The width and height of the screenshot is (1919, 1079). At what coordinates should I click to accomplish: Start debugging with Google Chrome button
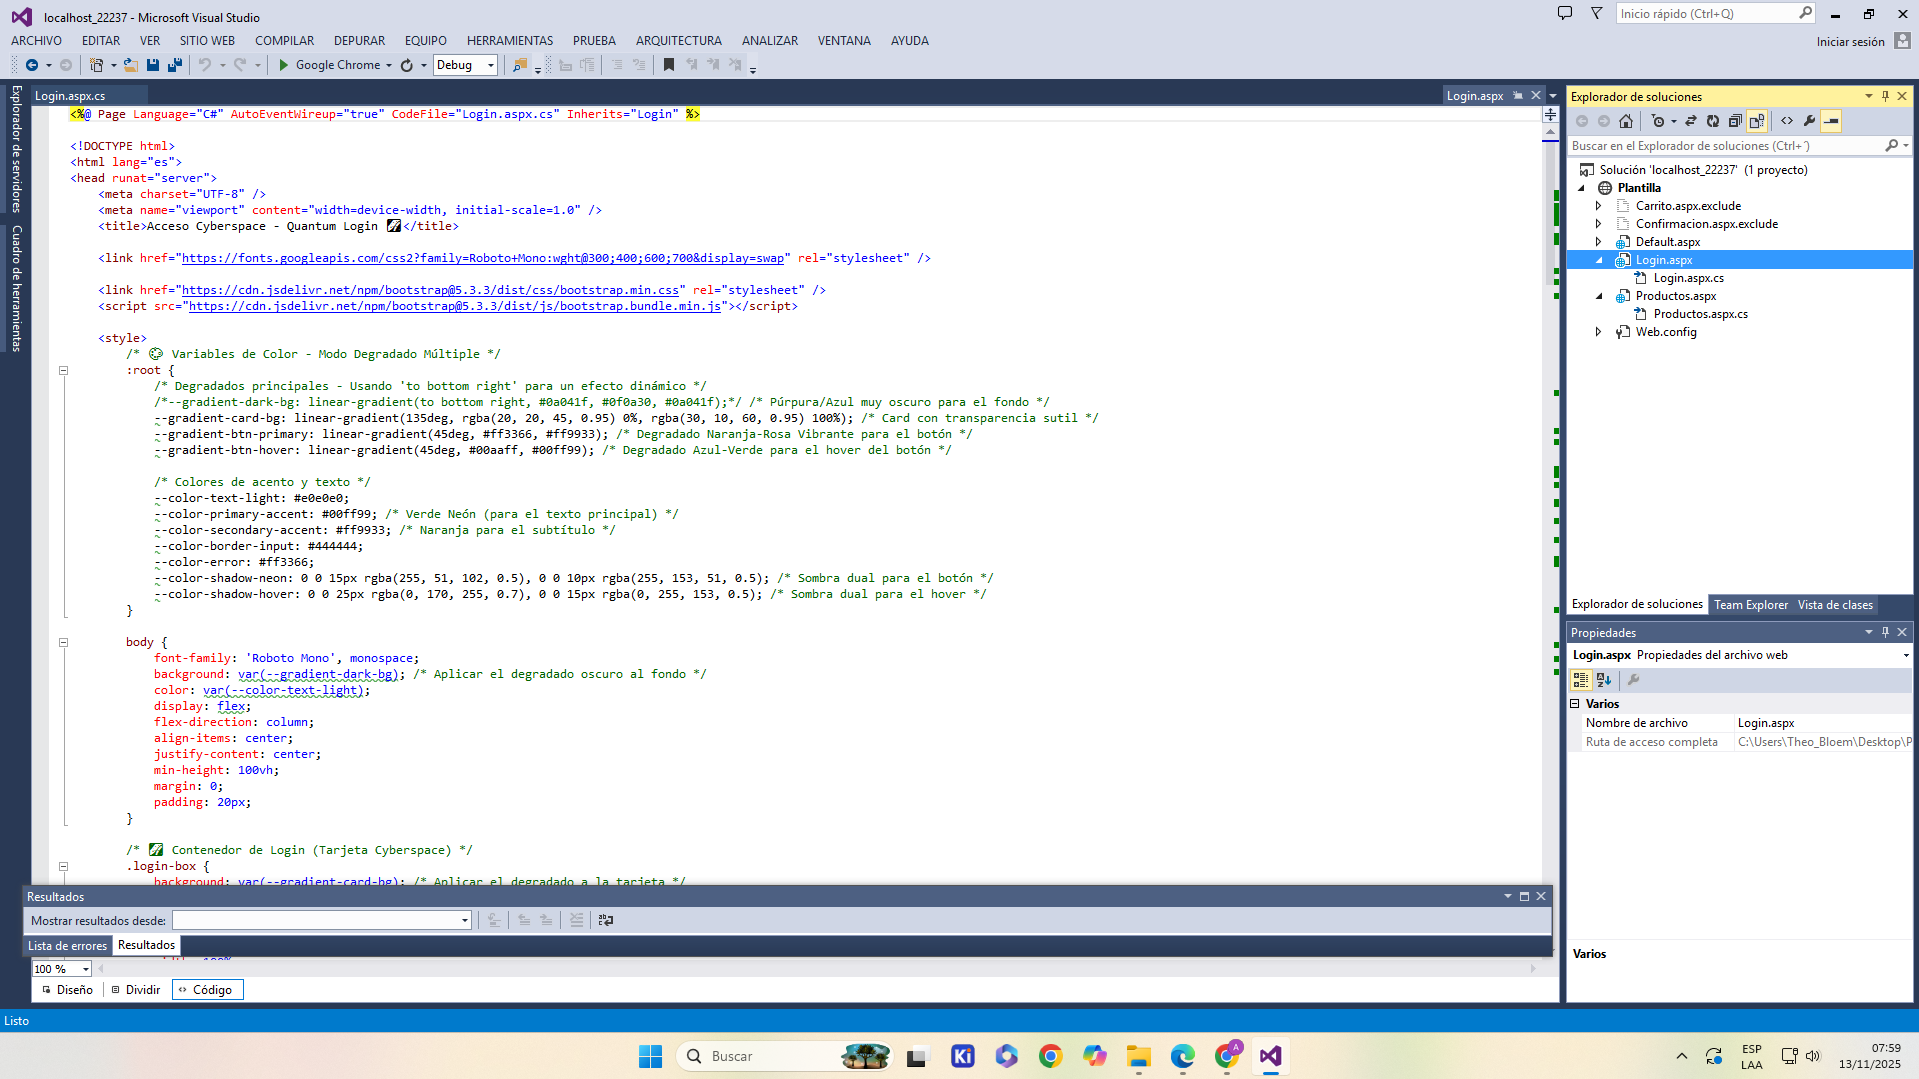(329, 65)
